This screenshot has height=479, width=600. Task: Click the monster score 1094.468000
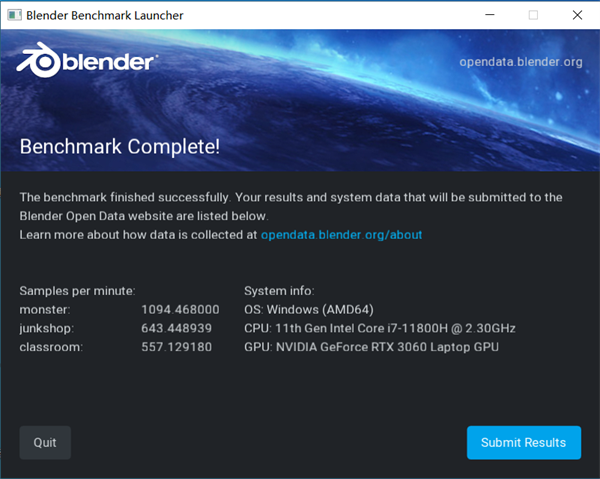[181, 309]
